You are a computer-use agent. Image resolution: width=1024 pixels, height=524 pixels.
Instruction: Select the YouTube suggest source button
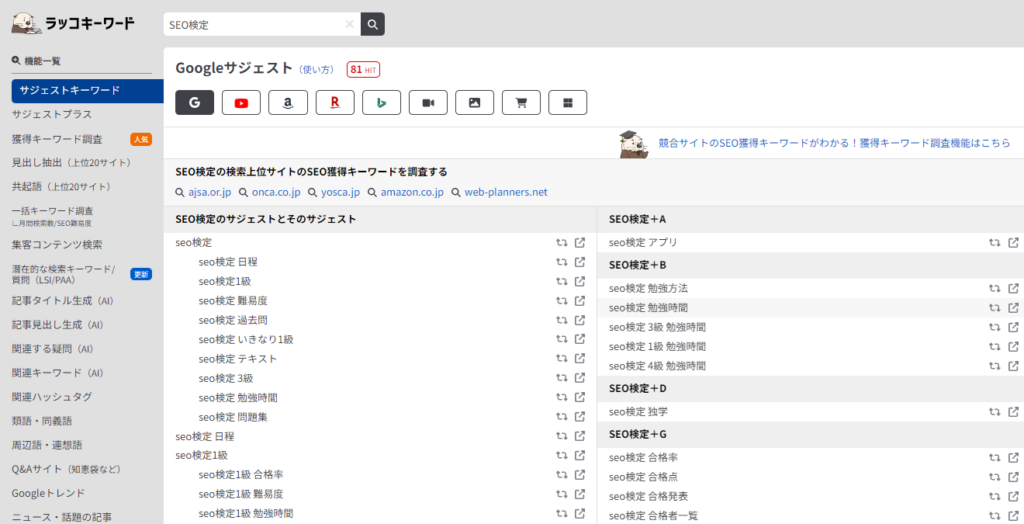click(241, 102)
